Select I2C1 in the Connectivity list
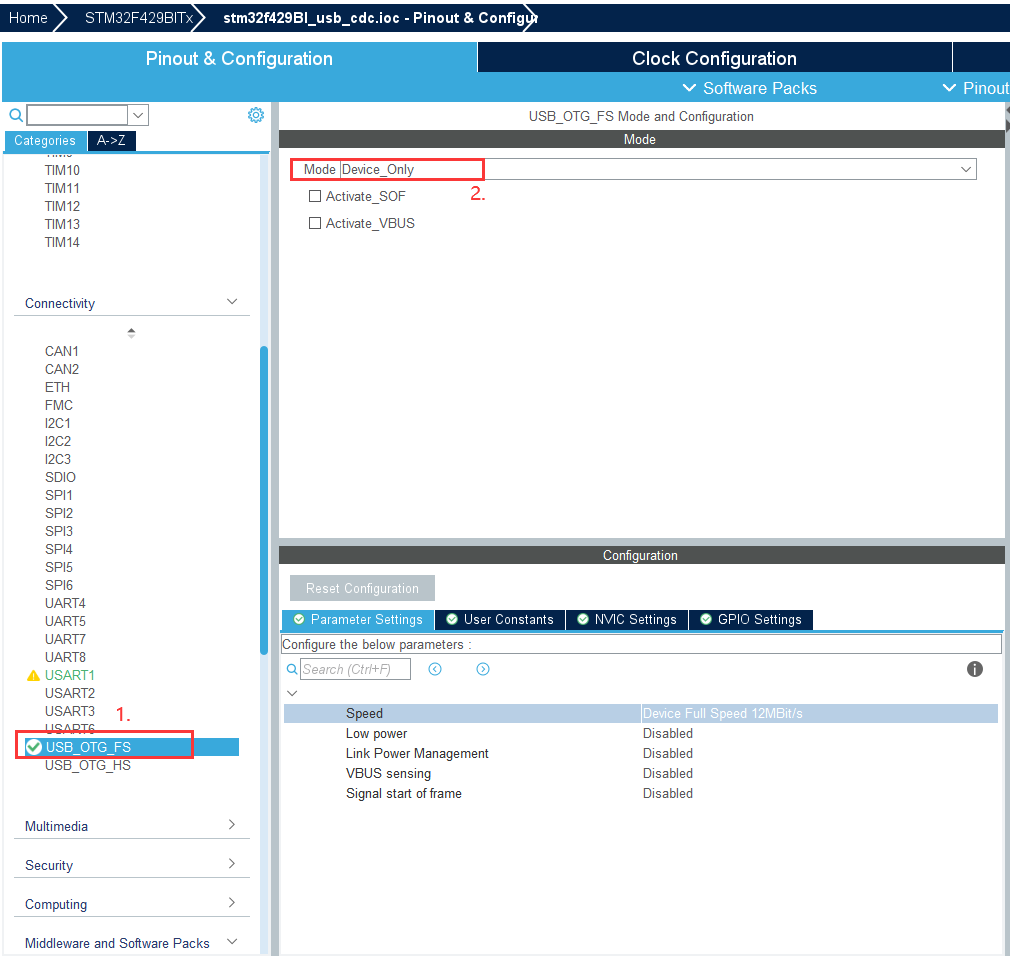The width and height of the screenshot is (1010, 956). click(x=58, y=423)
